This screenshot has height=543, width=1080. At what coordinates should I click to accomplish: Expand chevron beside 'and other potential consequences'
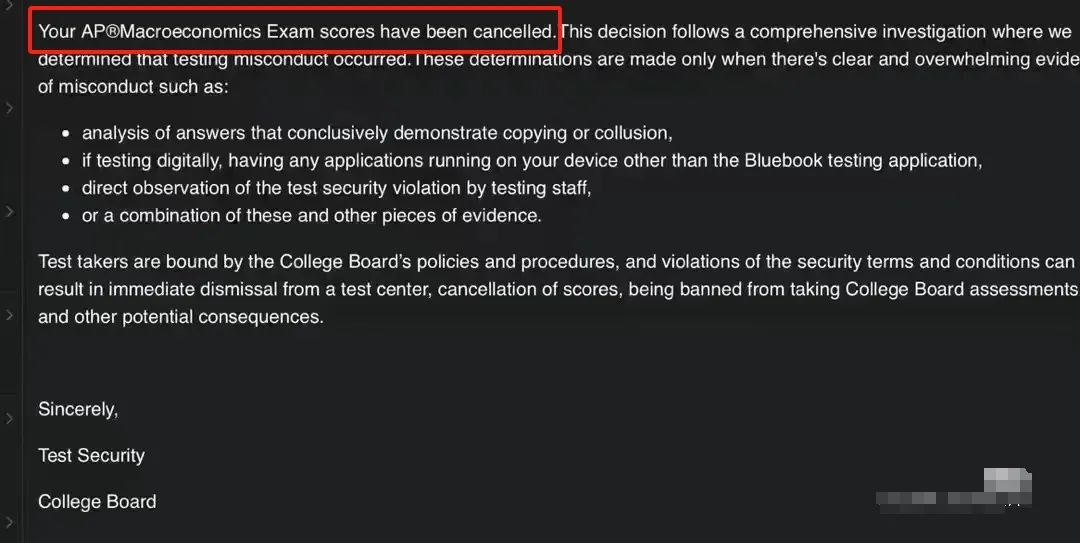[9, 316]
